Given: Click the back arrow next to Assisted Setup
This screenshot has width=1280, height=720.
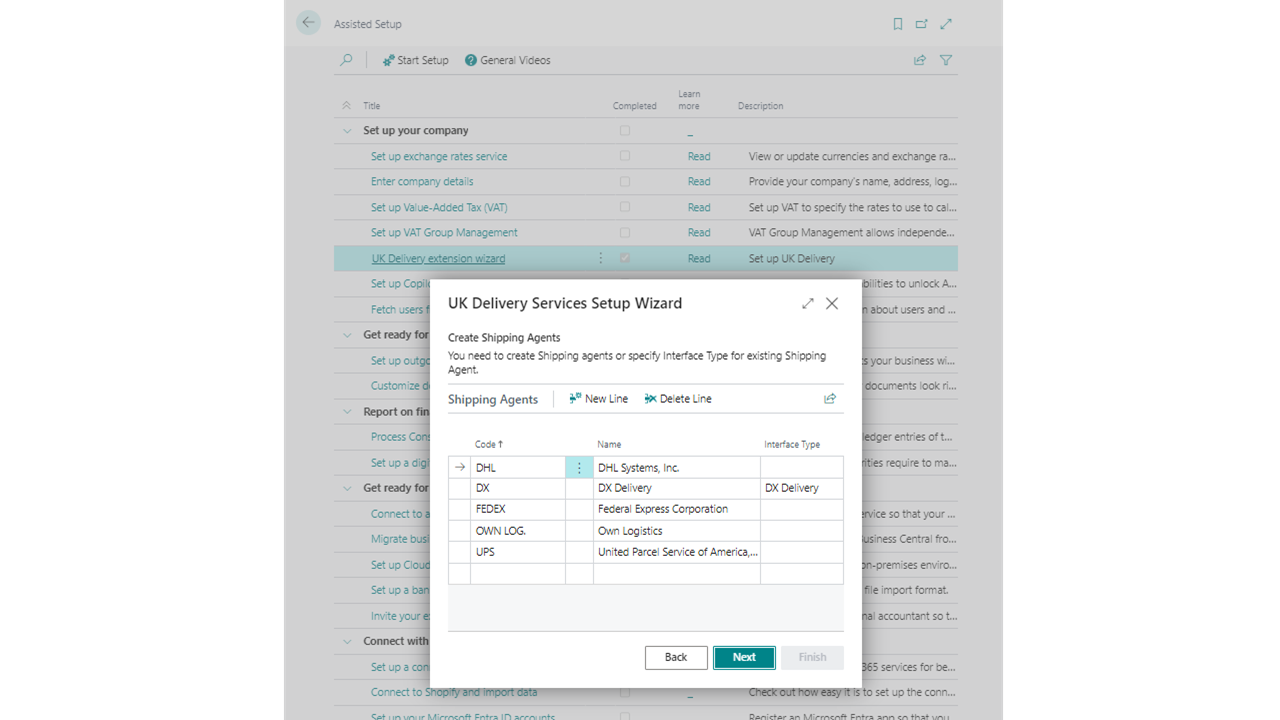Looking at the screenshot, I should 308,22.
